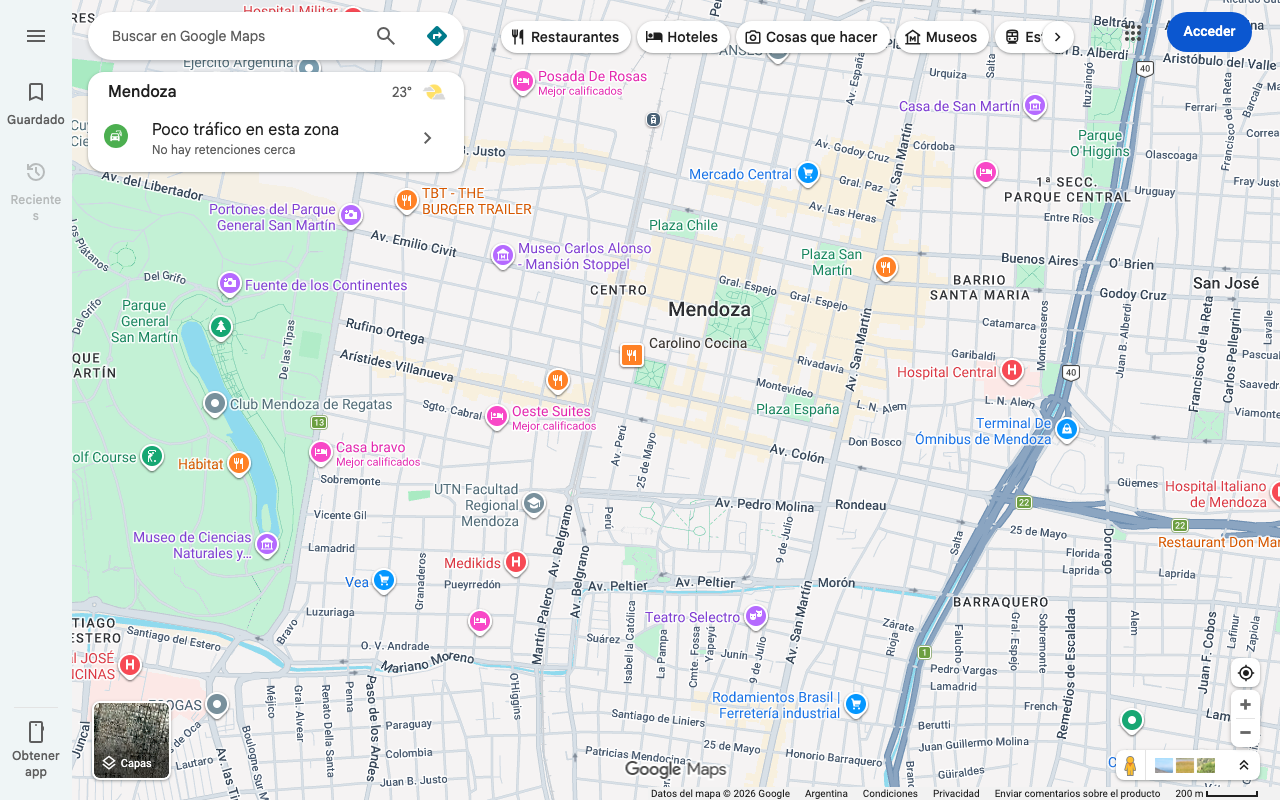Open traffic details via the card chevron

coord(427,138)
